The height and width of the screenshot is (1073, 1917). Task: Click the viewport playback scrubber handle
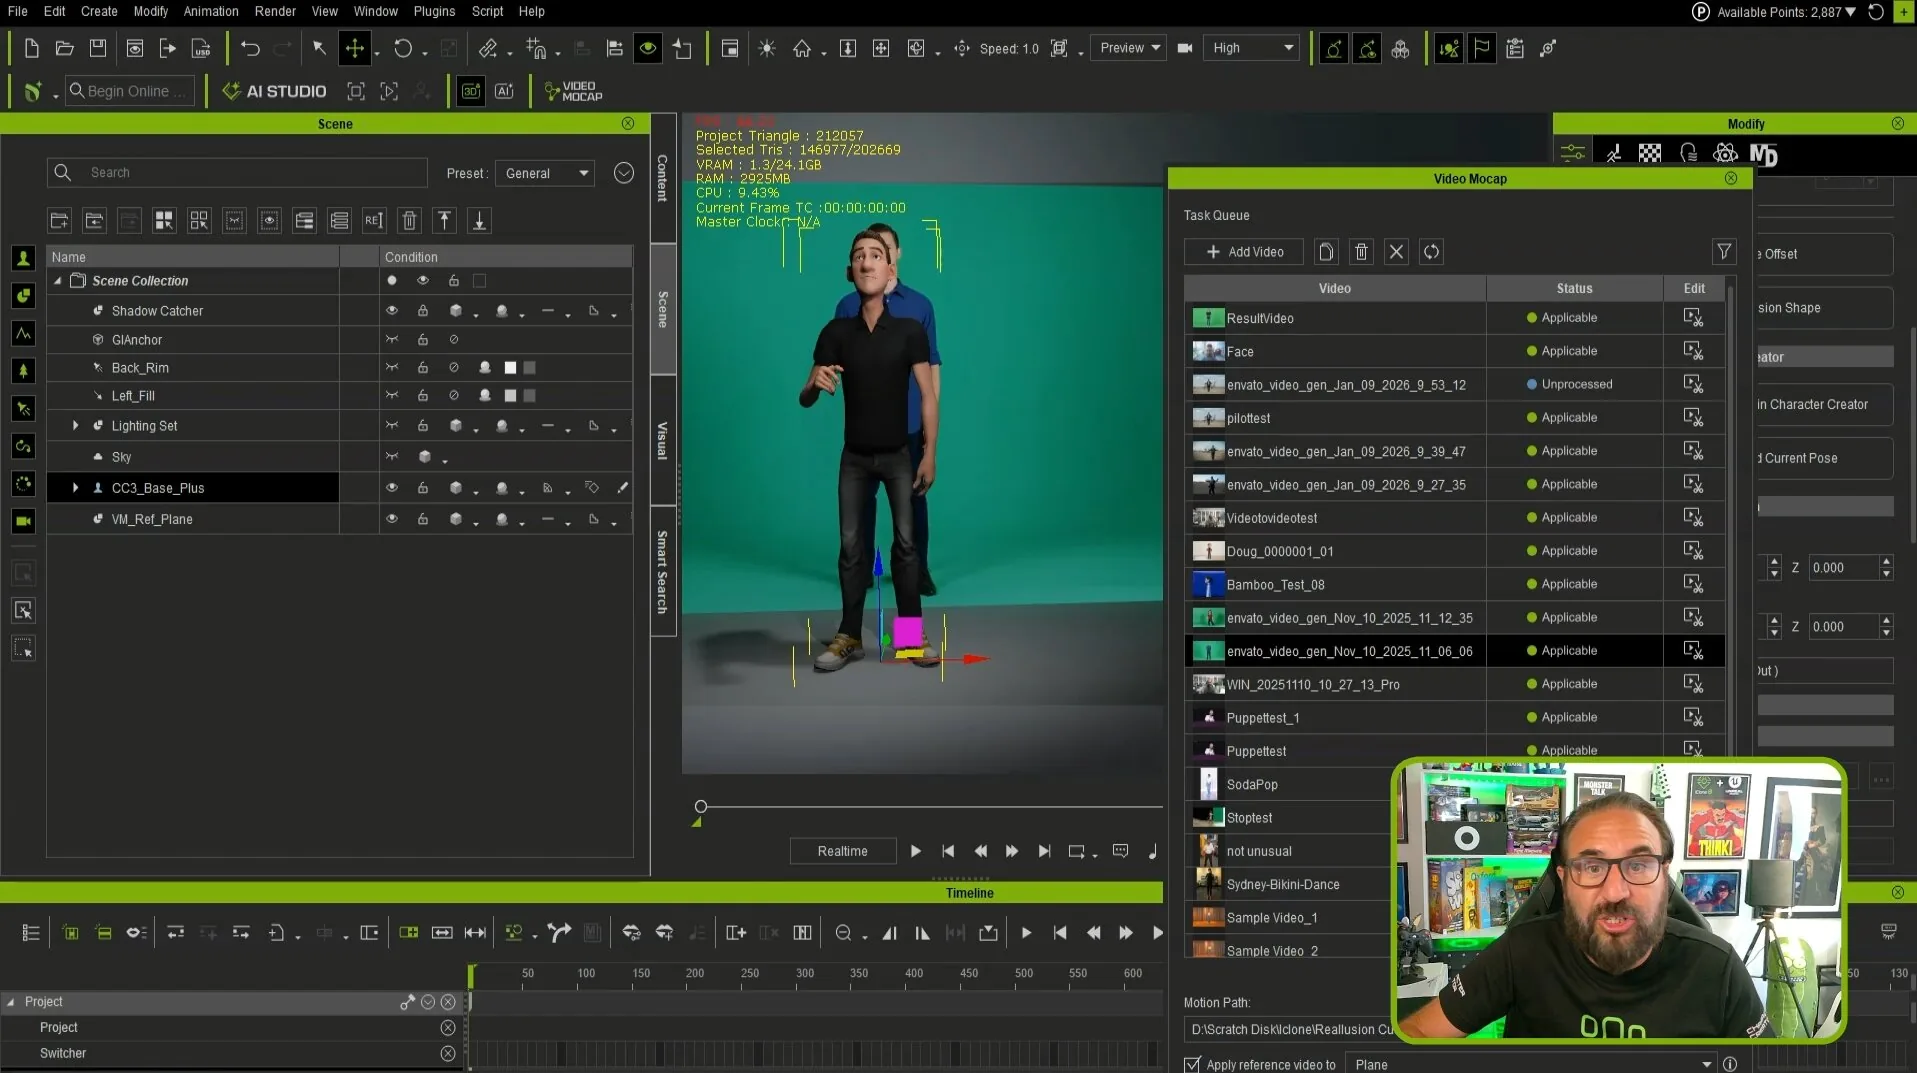(x=701, y=806)
